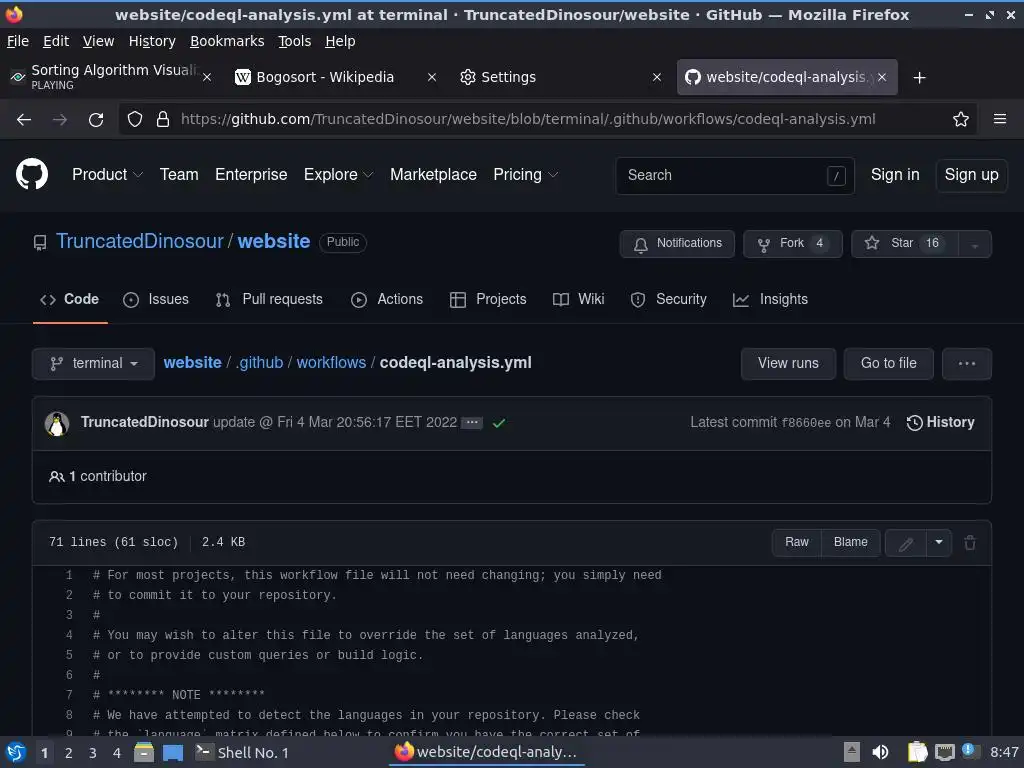This screenshot has height=768, width=1024.
Task: Open the Code repository tab
Action: pyautogui.click(x=70, y=299)
